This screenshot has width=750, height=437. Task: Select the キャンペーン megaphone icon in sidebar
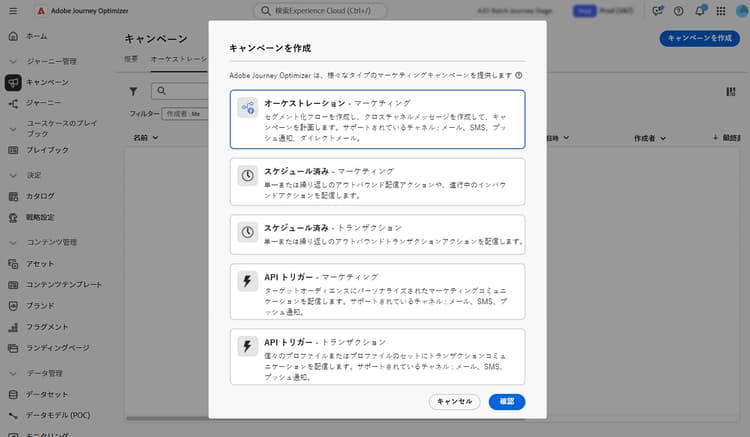(x=13, y=82)
